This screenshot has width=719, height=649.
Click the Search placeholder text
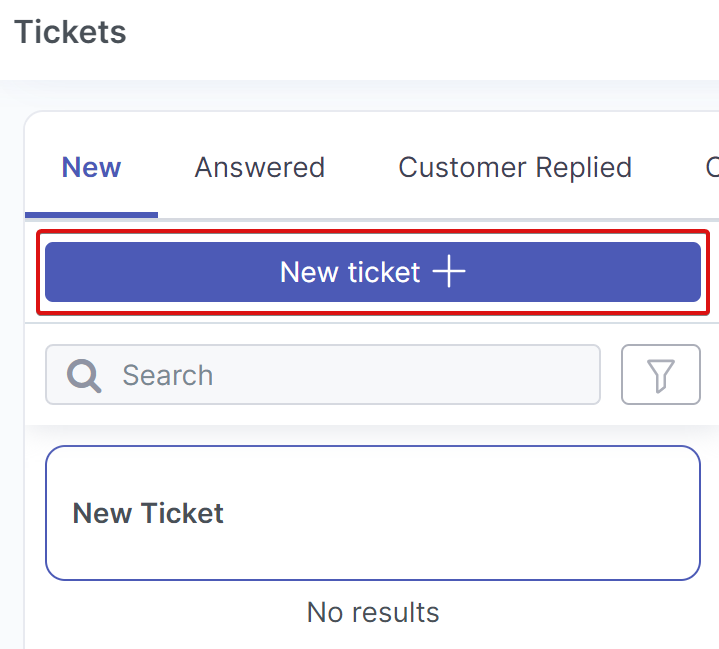coord(167,376)
